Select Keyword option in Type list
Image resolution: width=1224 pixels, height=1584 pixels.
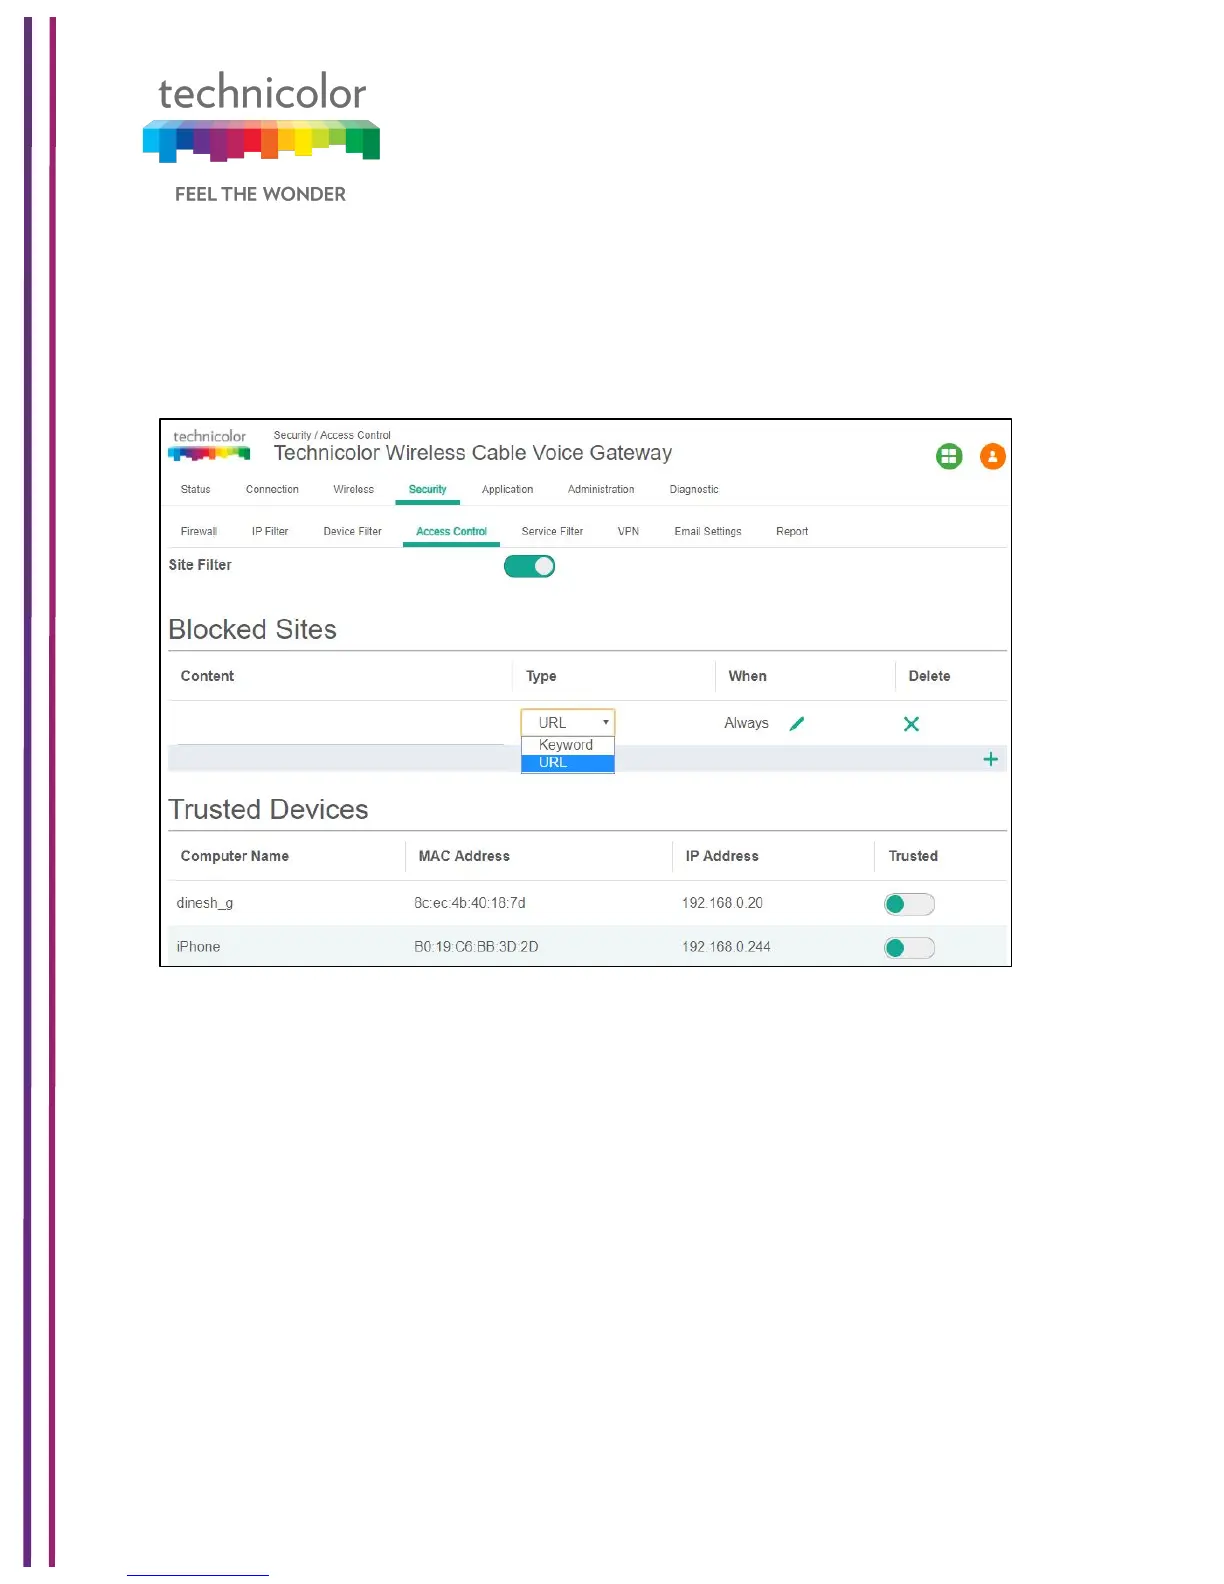point(567,745)
